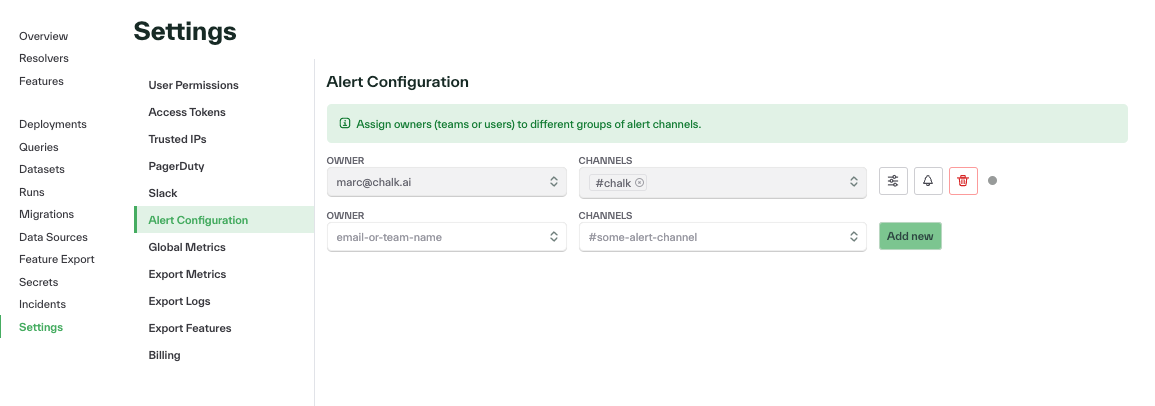
Task: Open the #some-alert-channel dropdown
Action: [x=723, y=237]
